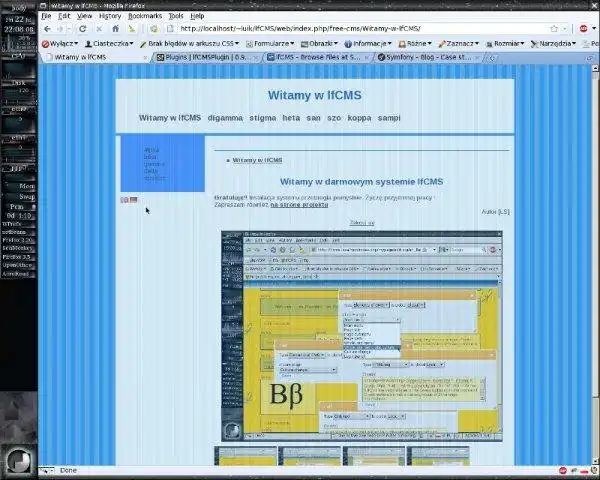Viewport: 600px width, 480px height.
Task: Click the red Adblock icon in the status bar
Action: click(x=563, y=470)
